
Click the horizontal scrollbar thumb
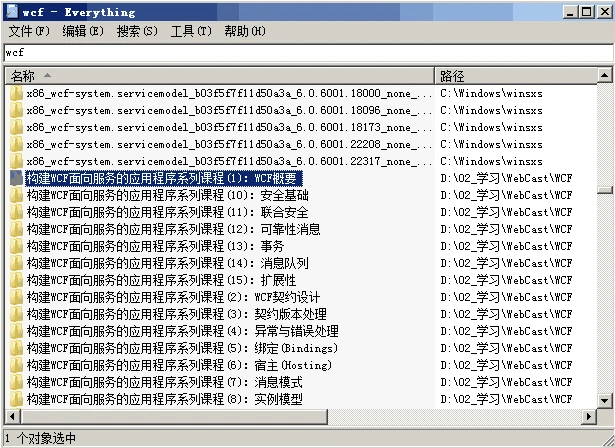pos(174,416)
